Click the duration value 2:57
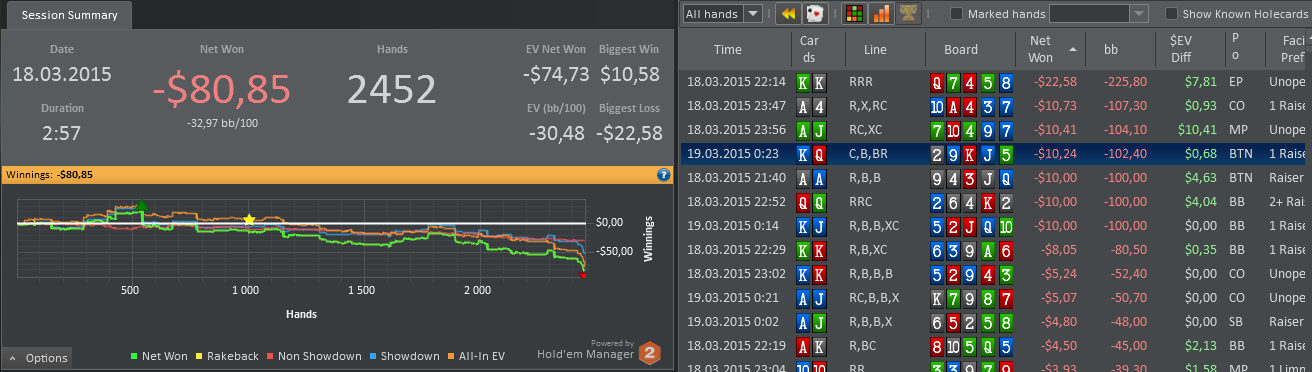The width and height of the screenshot is (1312, 372). tap(62, 132)
